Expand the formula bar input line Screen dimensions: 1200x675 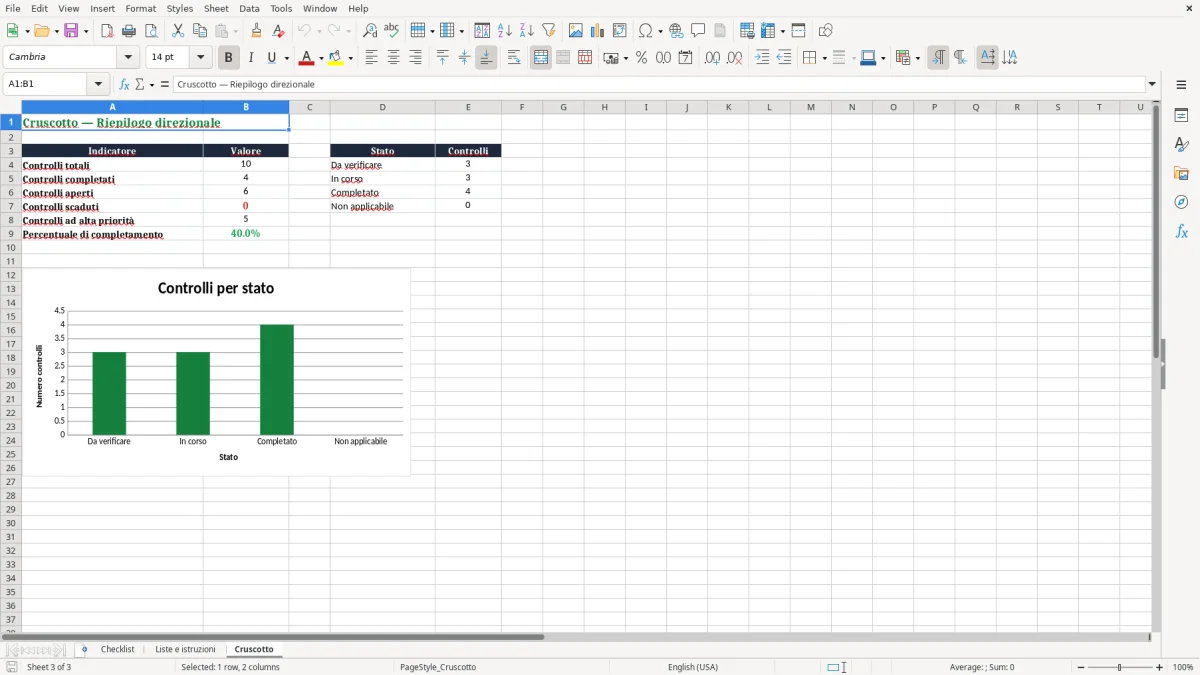click(x=1152, y=85)
